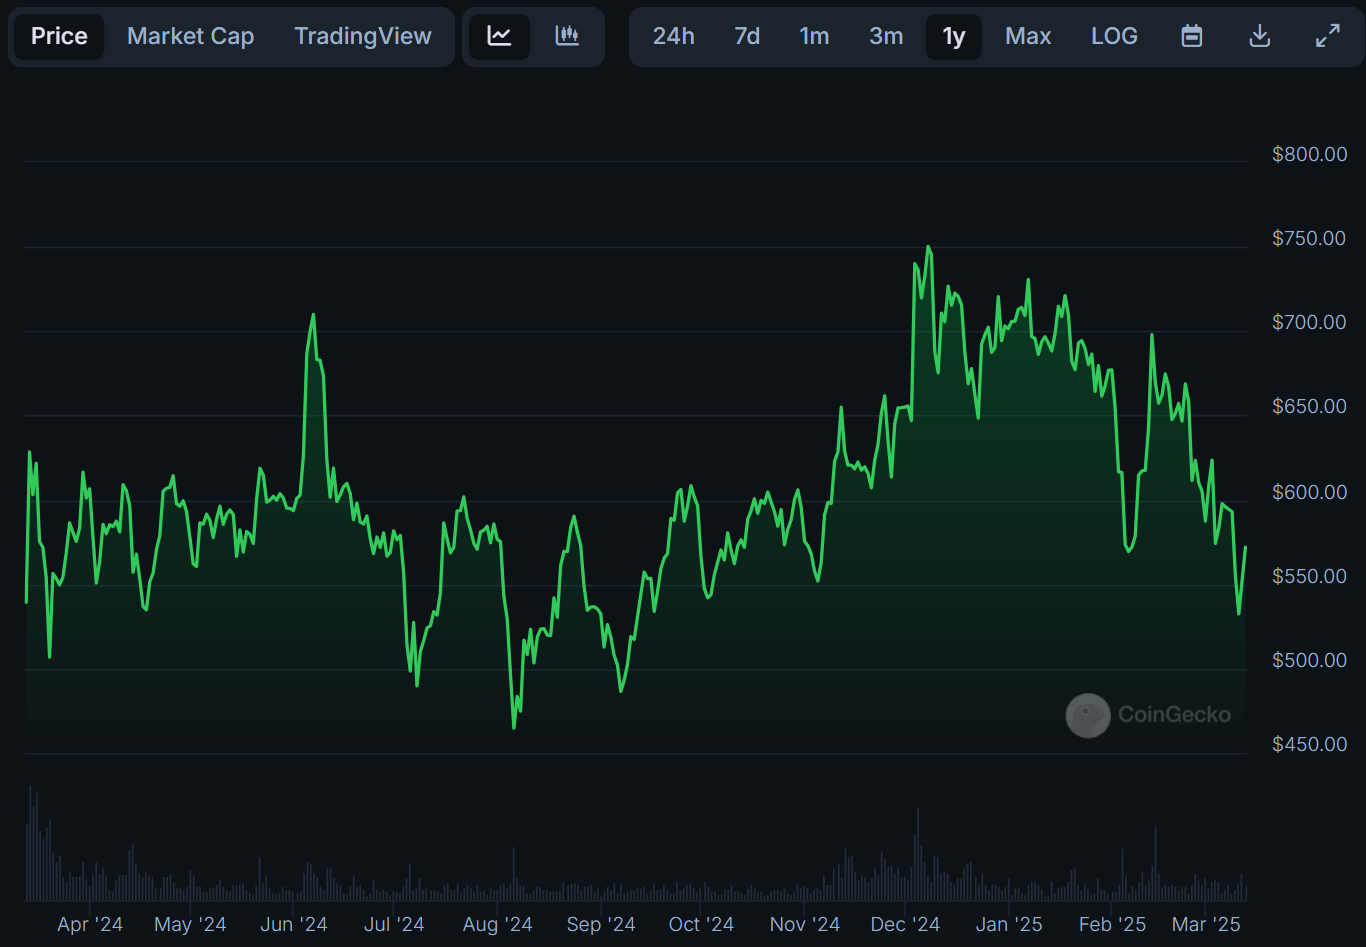The image size is (1366, 947).
Task: Click the $650.00 axis label
Action: 1309,406
